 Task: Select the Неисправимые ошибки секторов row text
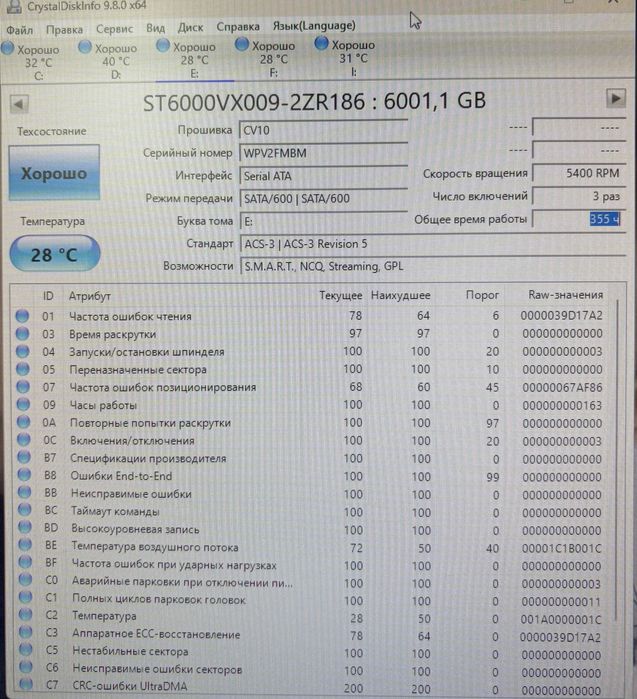[x=157, y=669]
